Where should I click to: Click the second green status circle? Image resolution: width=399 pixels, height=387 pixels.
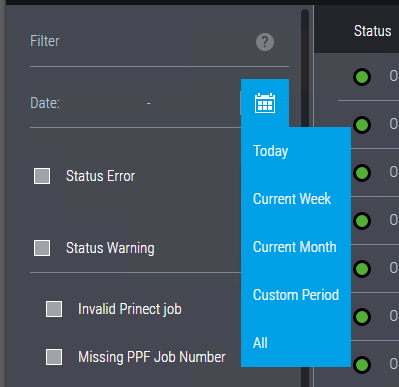point(362,125)
